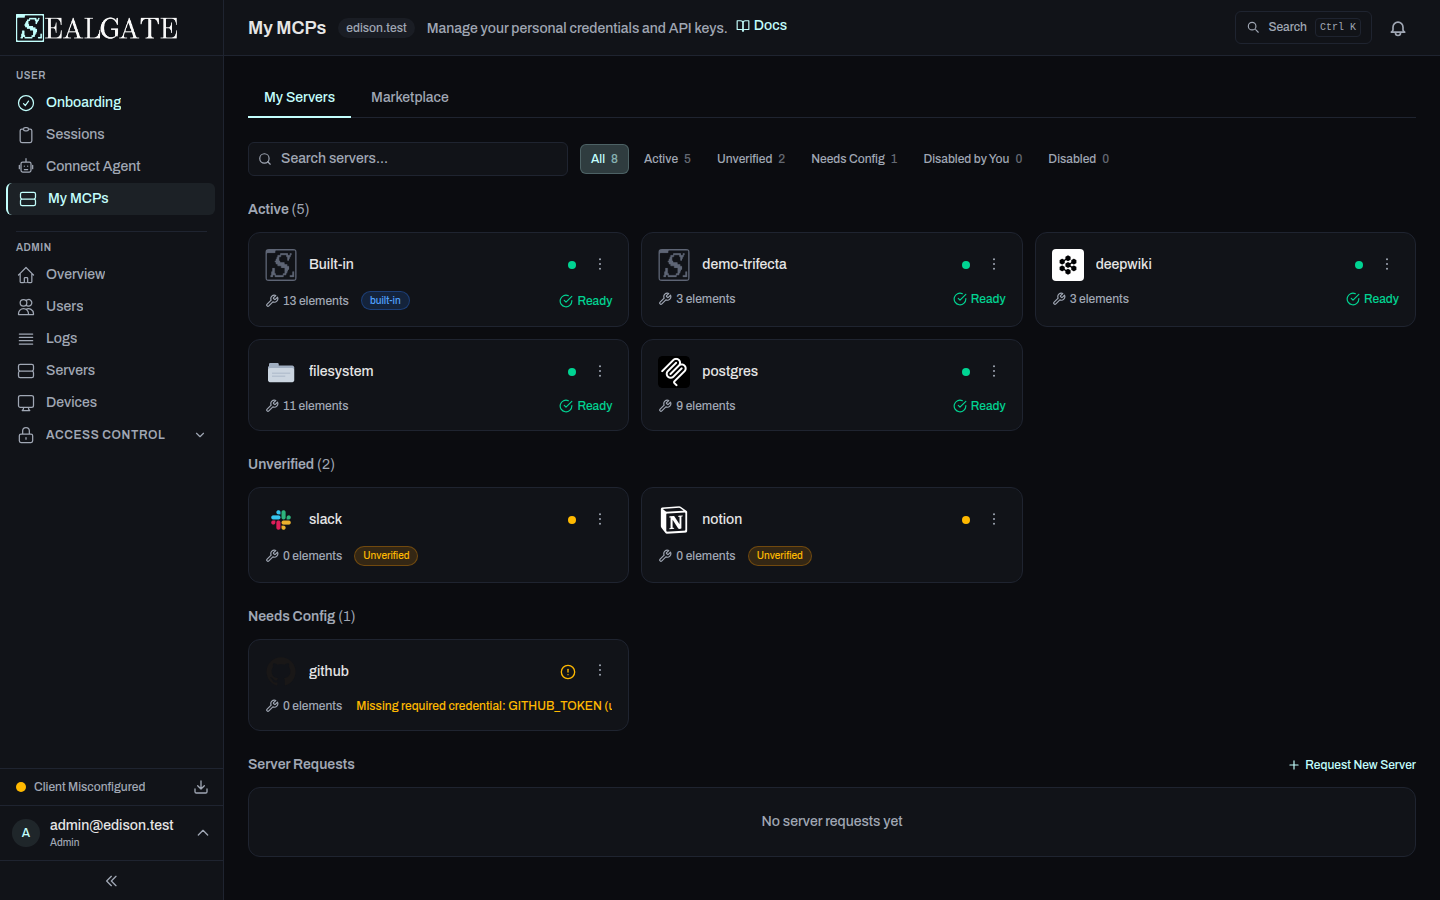
Task: Open Sessions in the sidebar
Action: point(111,134)
